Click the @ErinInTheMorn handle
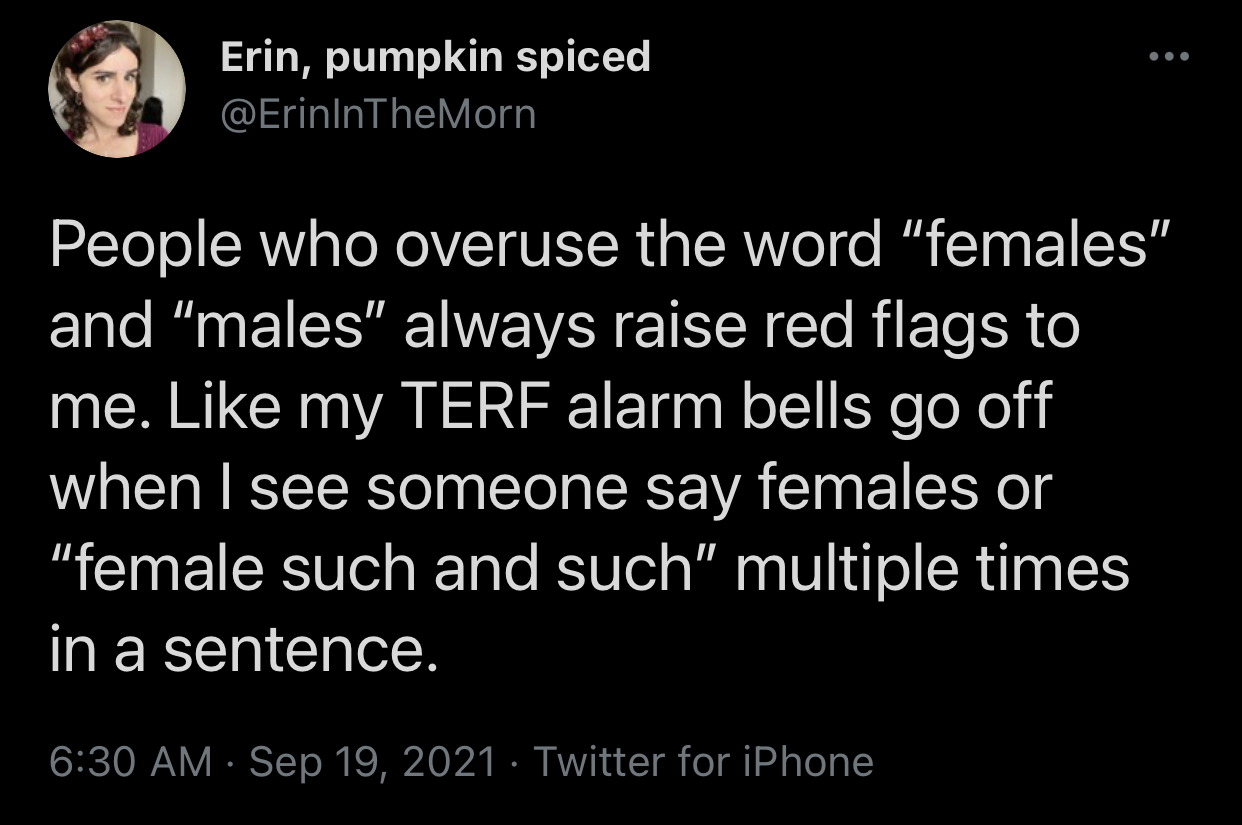This screenshot has width=1242, height=825. [378, 115]
